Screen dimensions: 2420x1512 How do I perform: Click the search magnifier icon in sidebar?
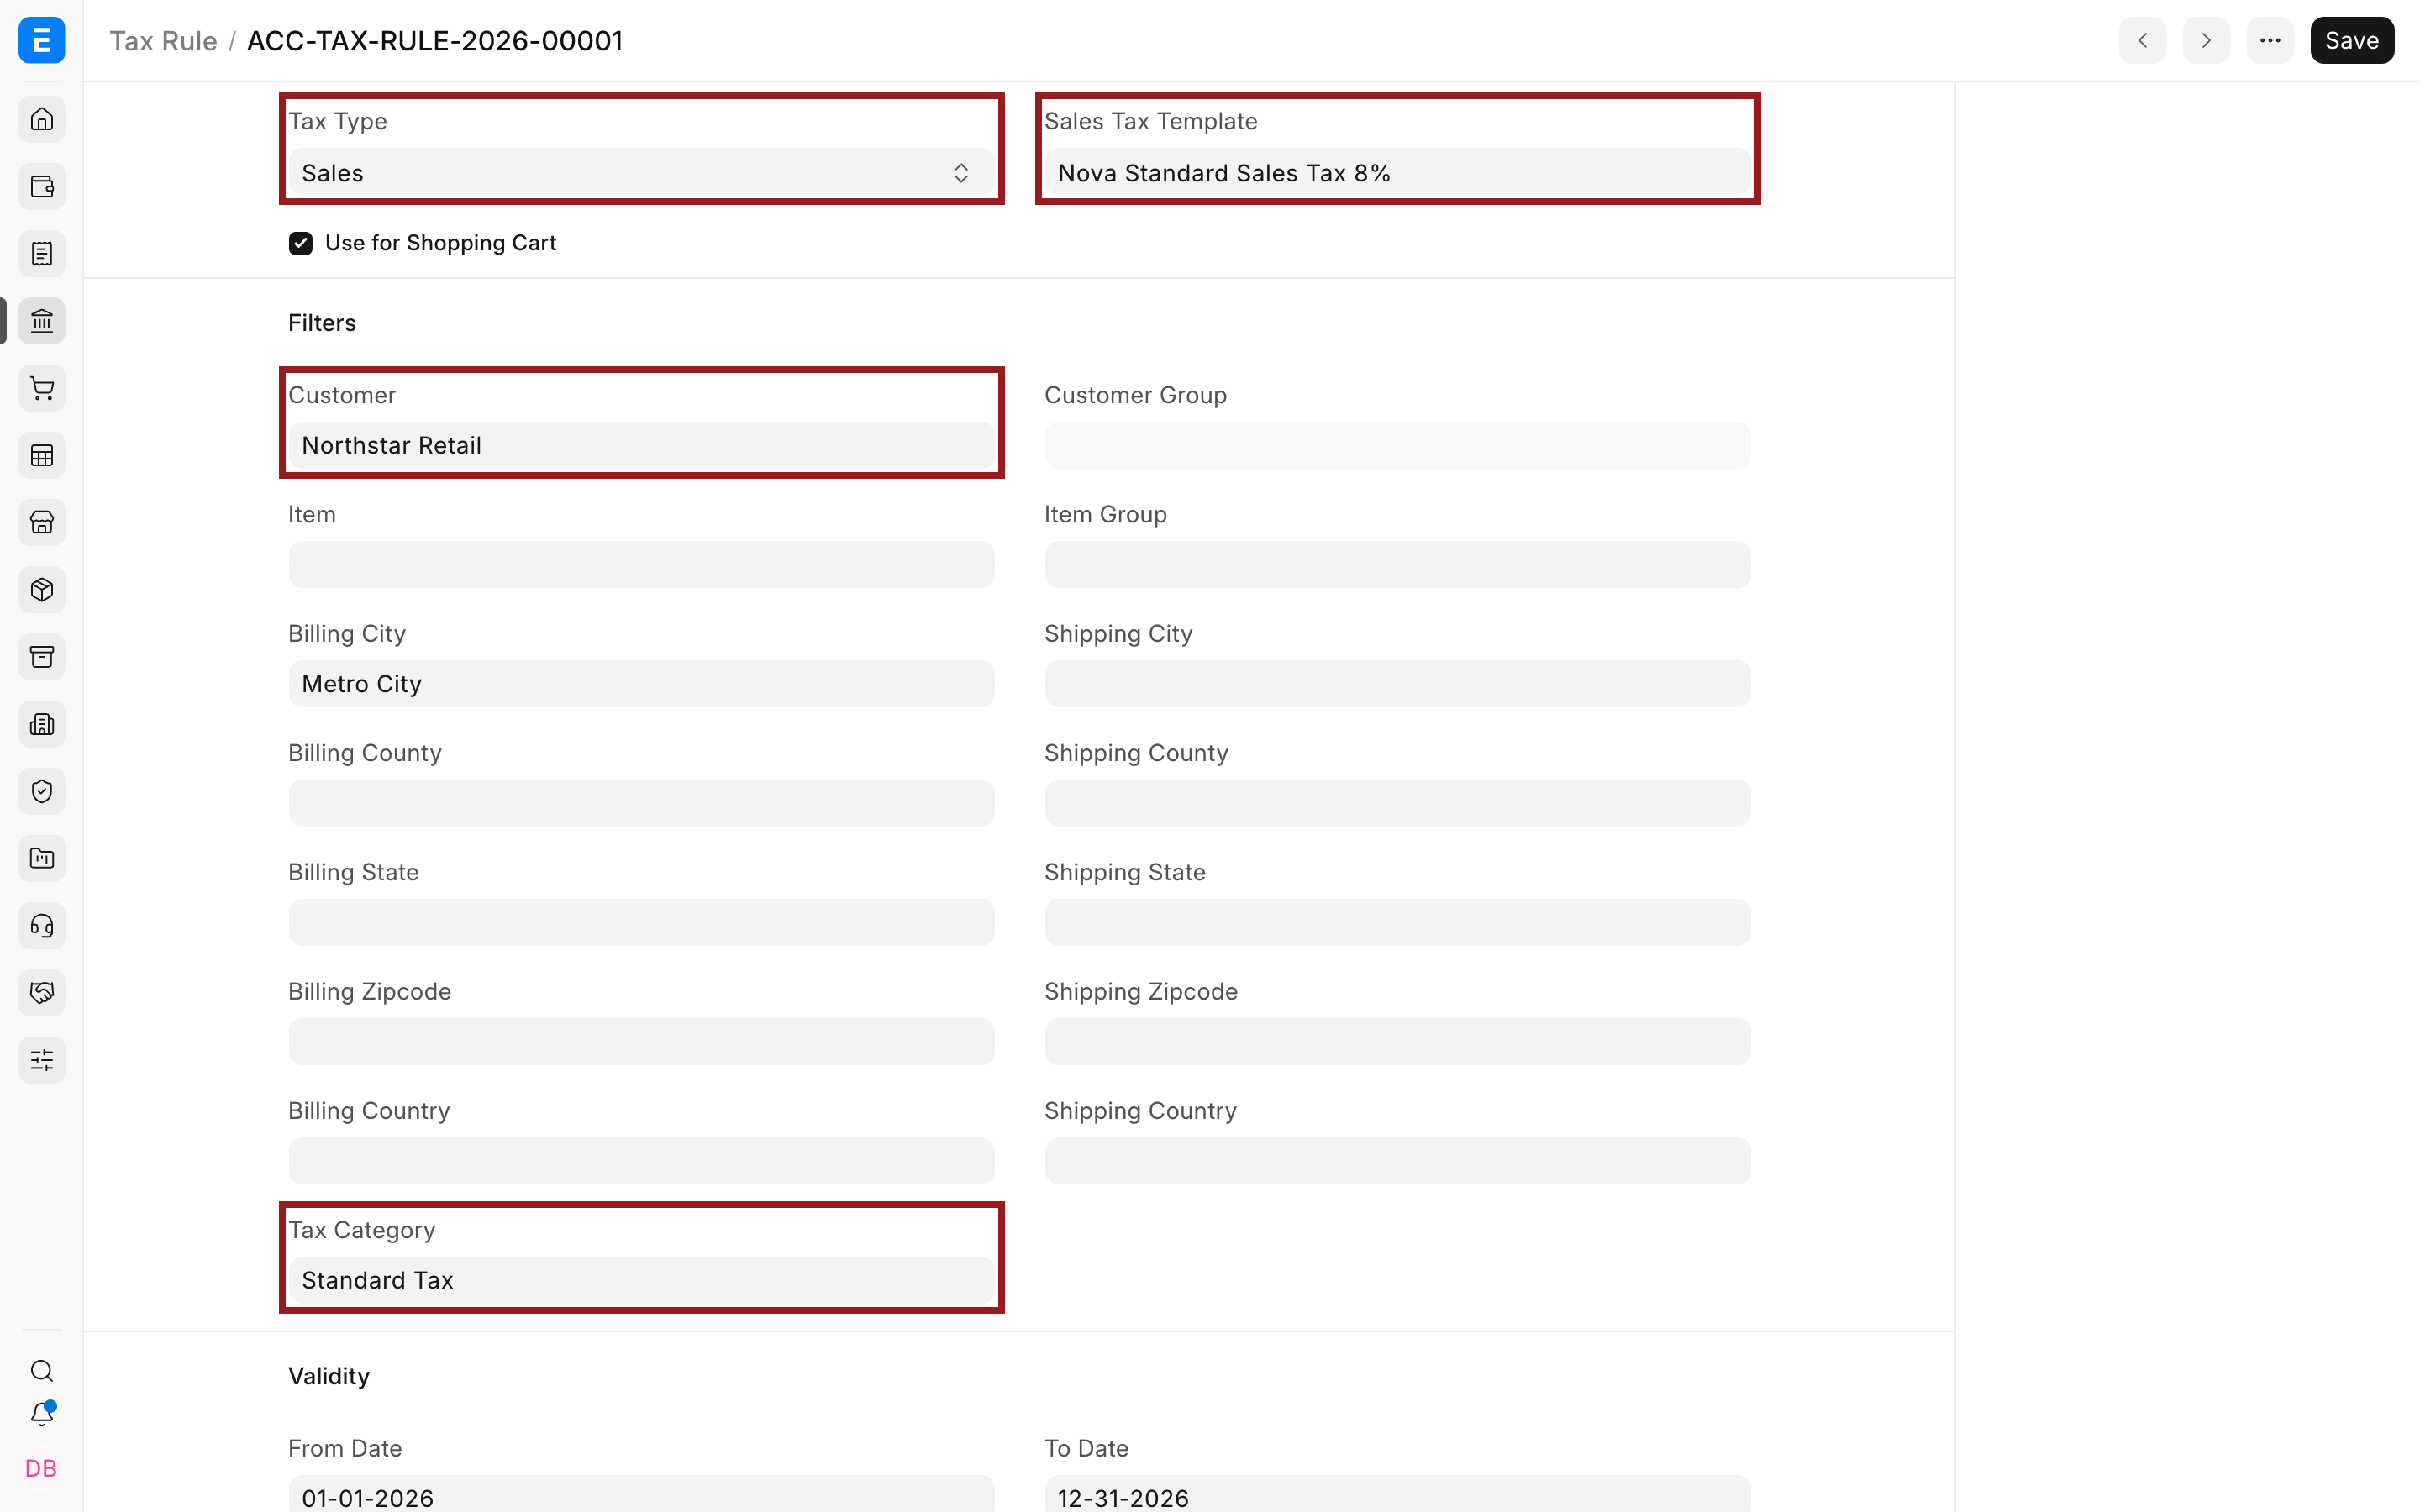tap(42, 1371)
